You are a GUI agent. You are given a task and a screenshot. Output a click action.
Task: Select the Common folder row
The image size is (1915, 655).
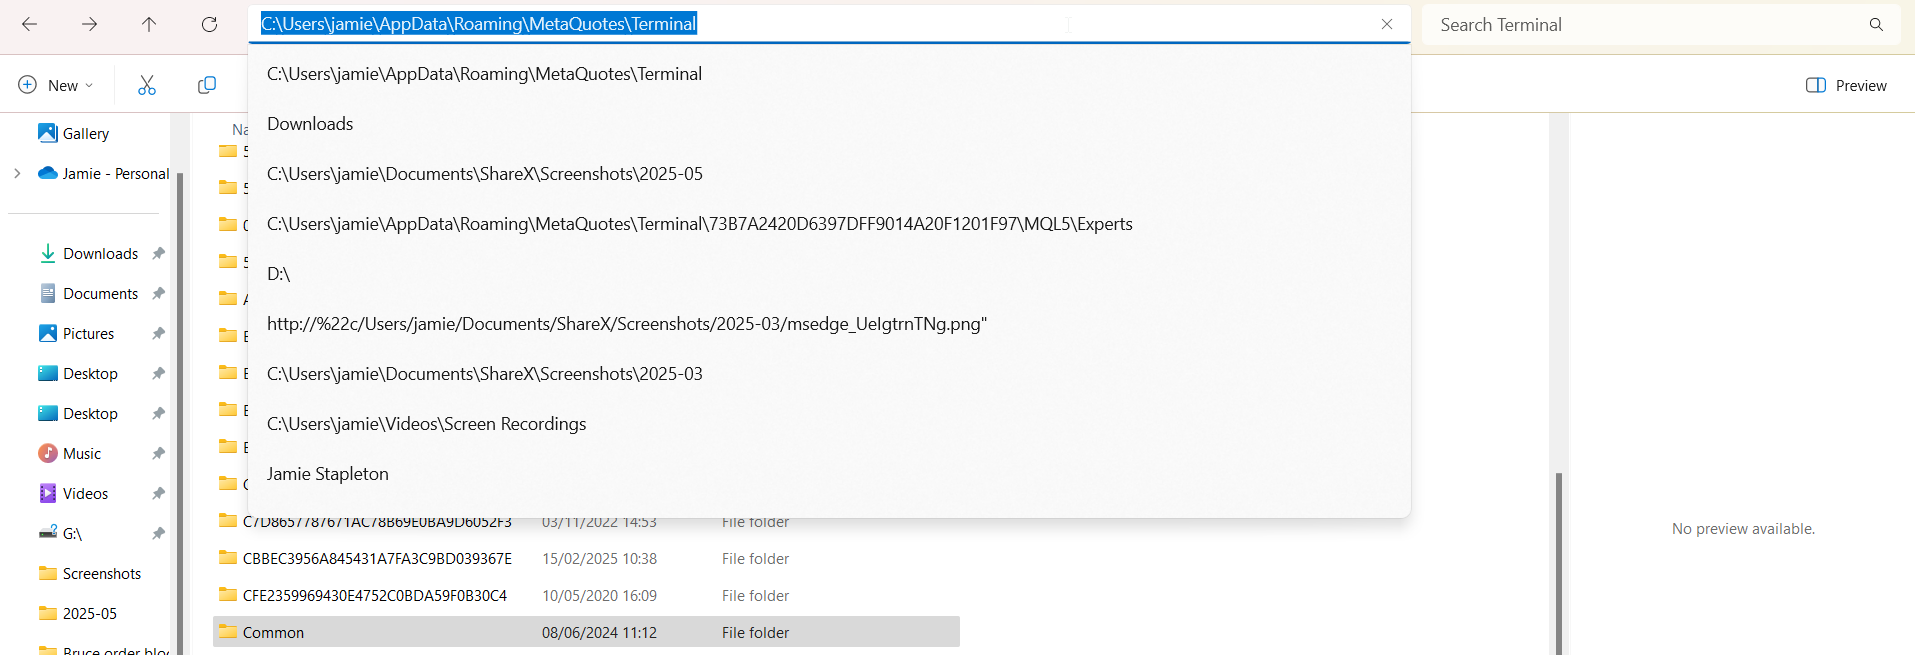point(586,632)
